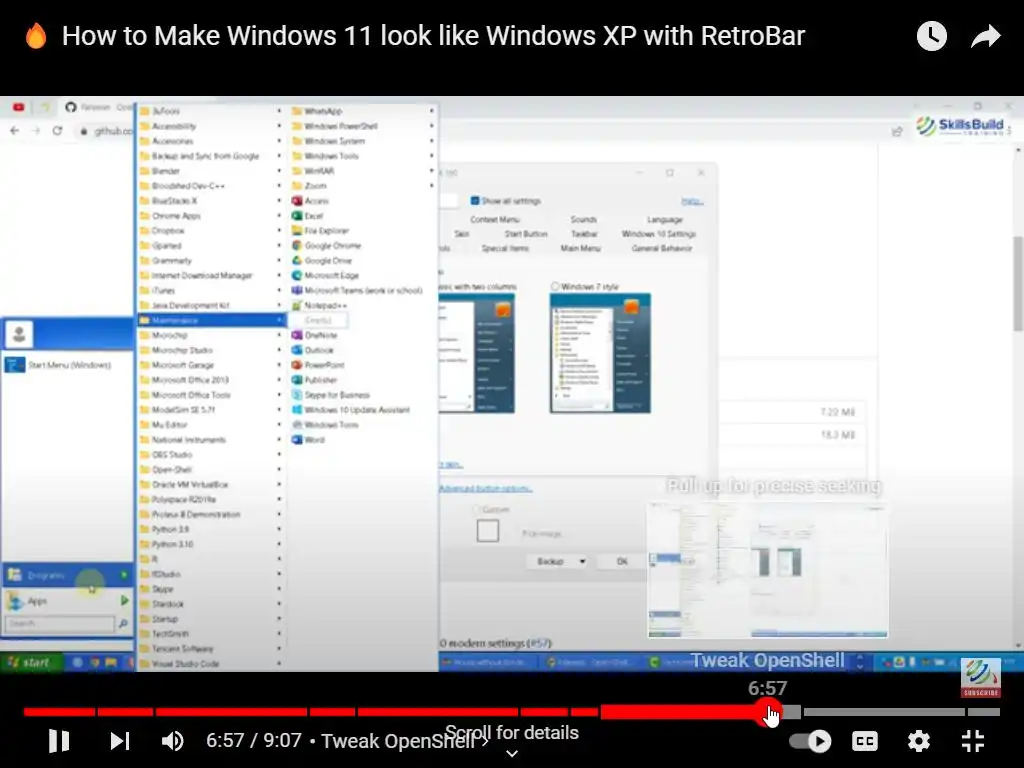Viewport: 1024px width, 768px height.
Task: Launch OneNote from the programs list
Action: (x=362, y=335)
